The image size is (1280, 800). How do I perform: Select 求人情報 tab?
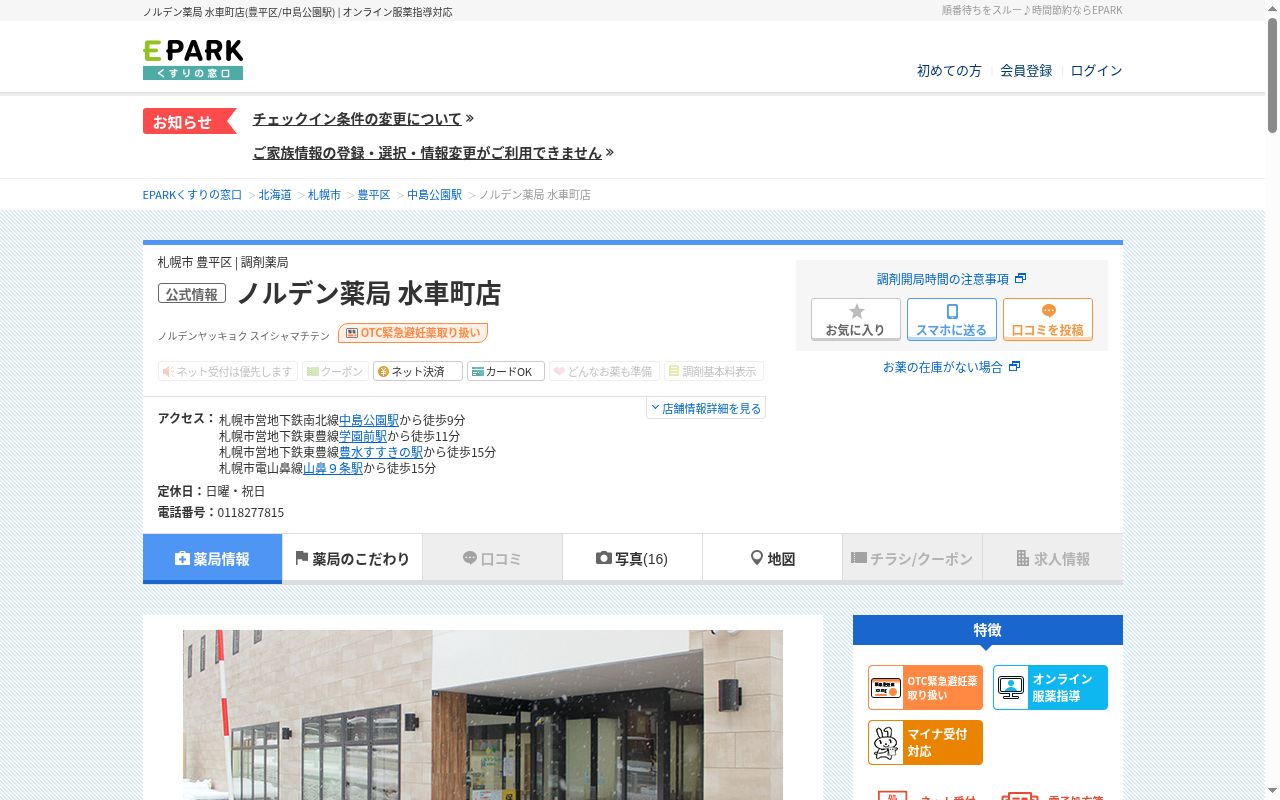pos(1052,558)
